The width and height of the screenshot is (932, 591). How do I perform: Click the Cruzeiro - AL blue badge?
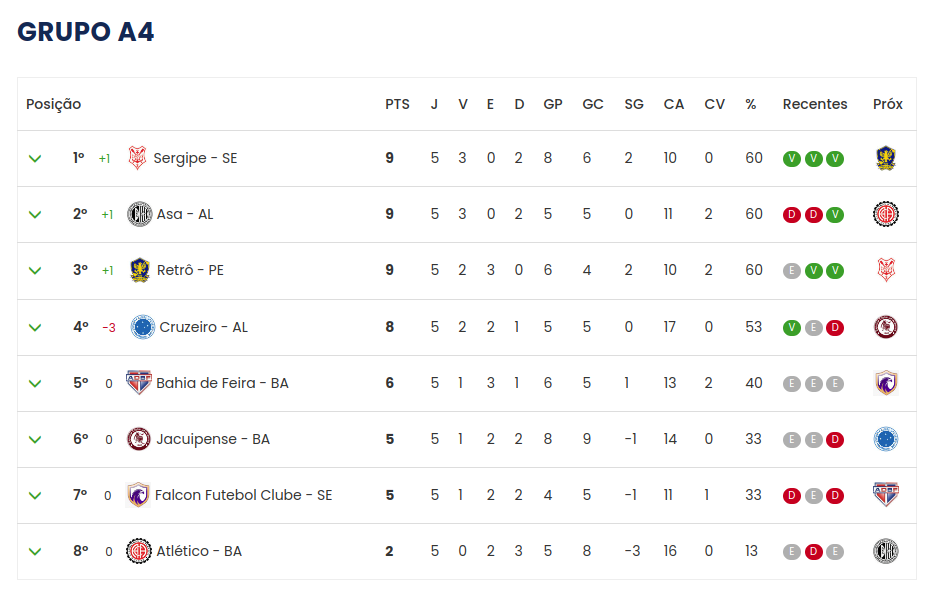[x=143, y=327]
